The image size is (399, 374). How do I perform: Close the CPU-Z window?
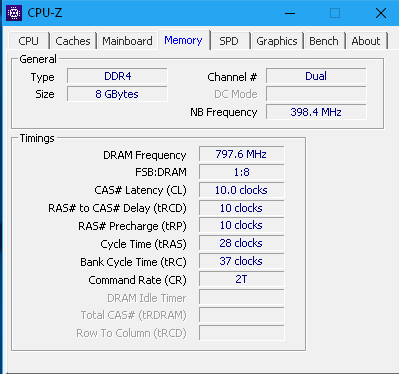381,13
